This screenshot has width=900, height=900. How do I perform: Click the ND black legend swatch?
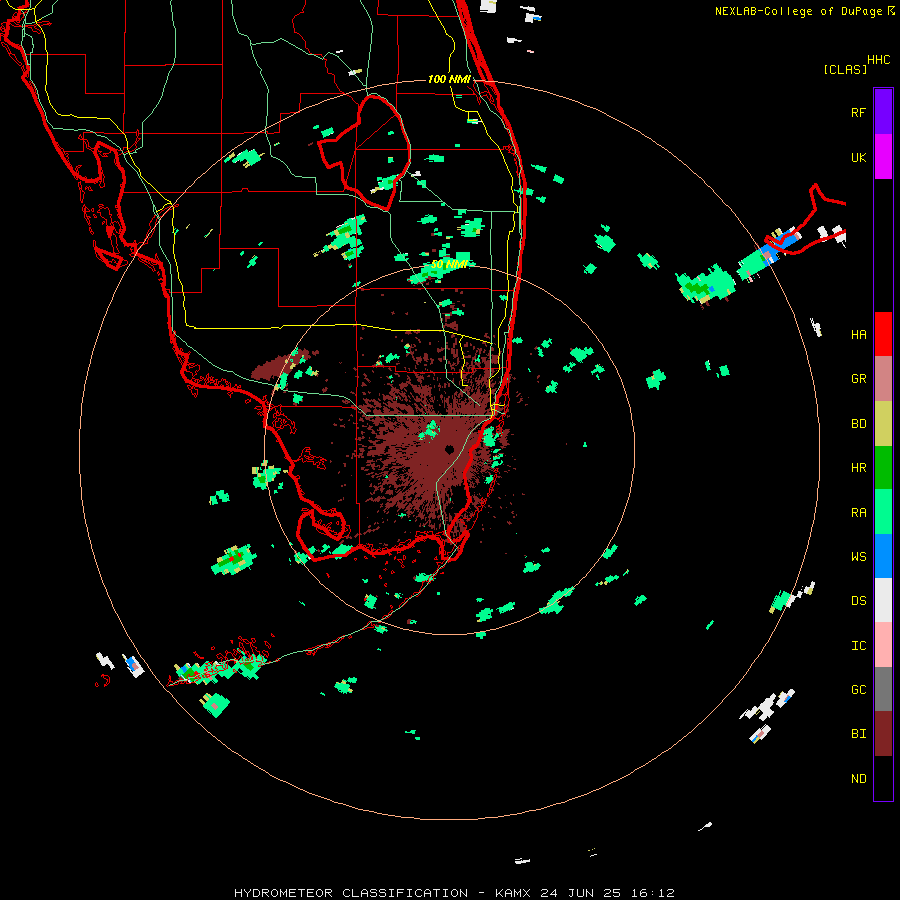[x=883, y=778]
